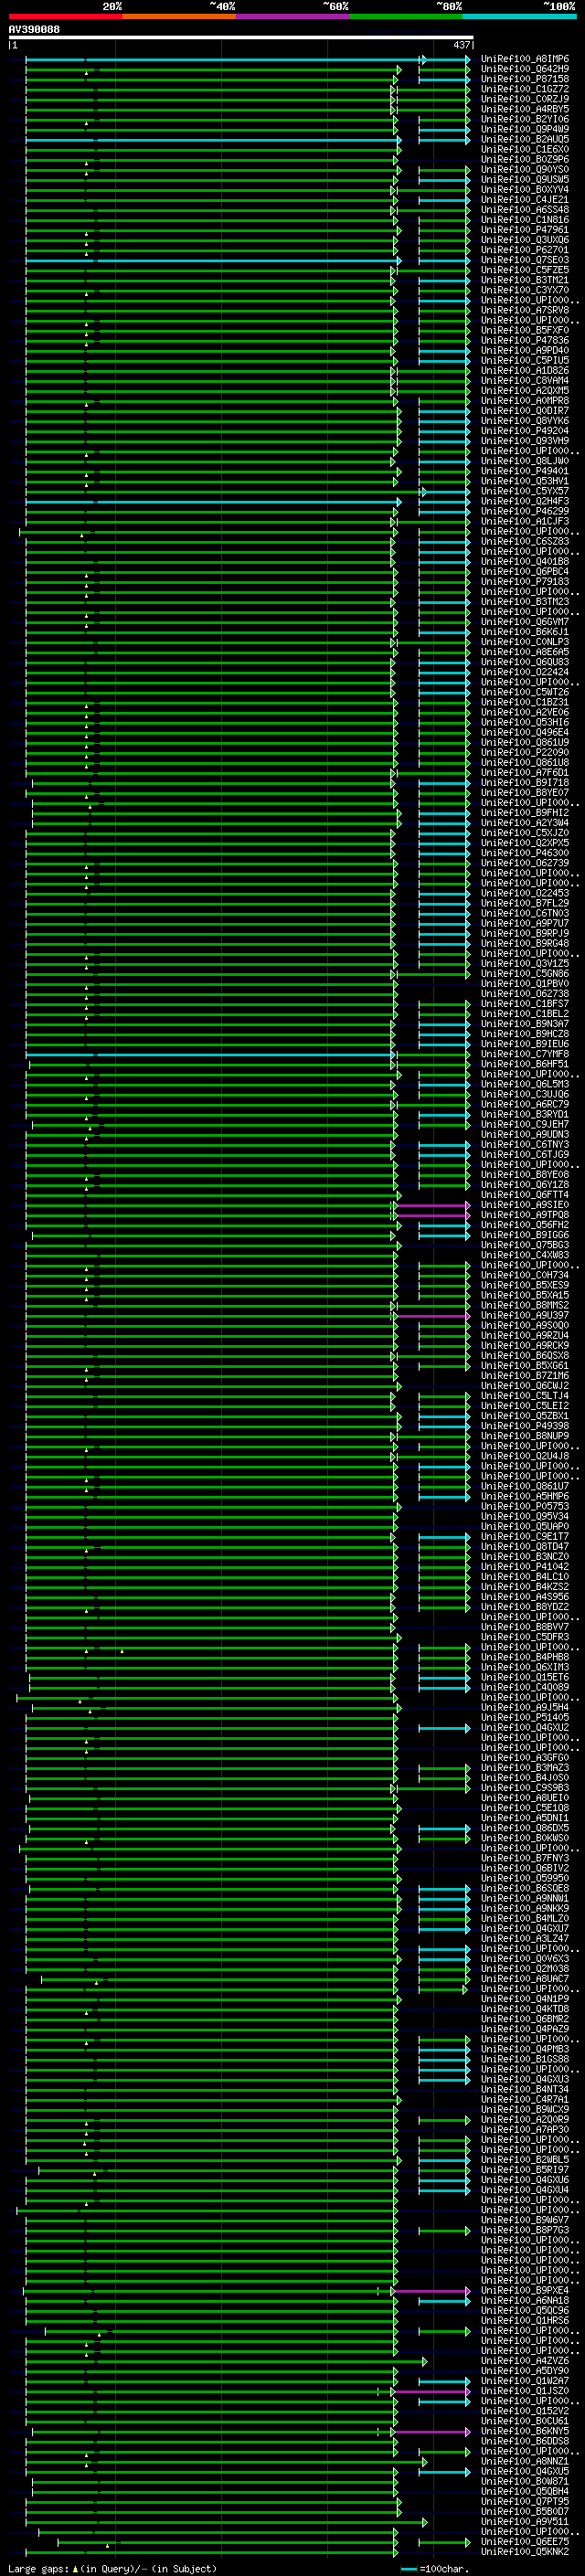Click the purple ~60% identity color bar
This screenshot has width=585, height=2576.
(x=293, y=16)
